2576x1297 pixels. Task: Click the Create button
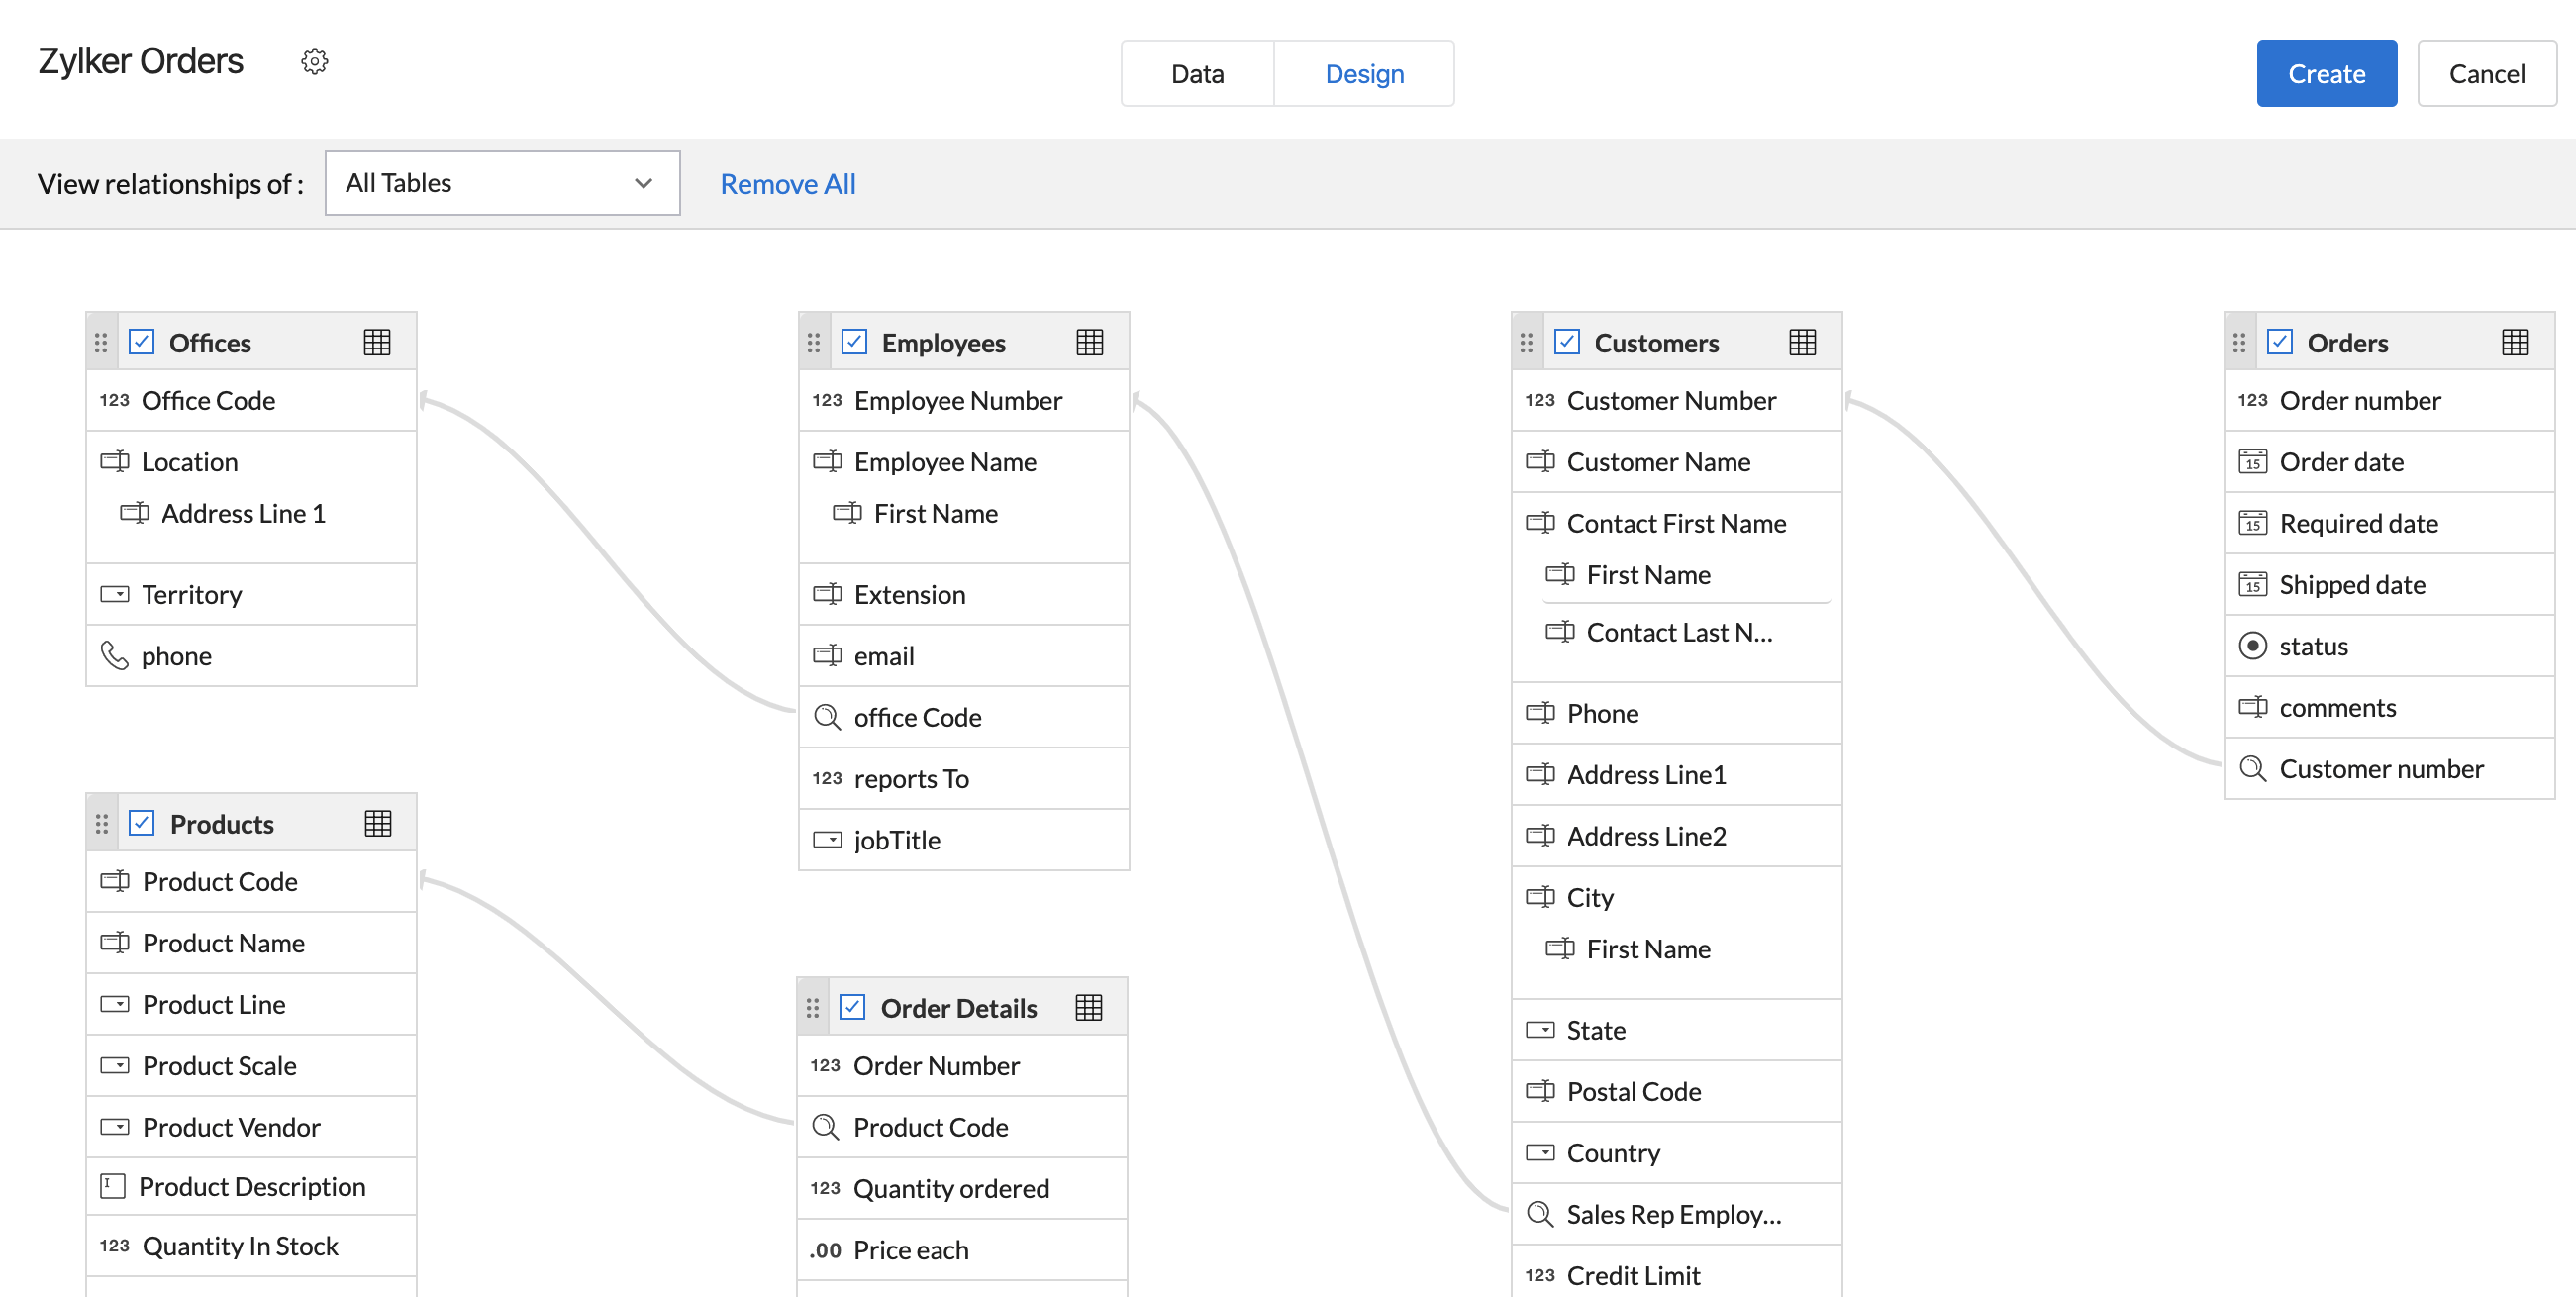tap(2325, 74)
